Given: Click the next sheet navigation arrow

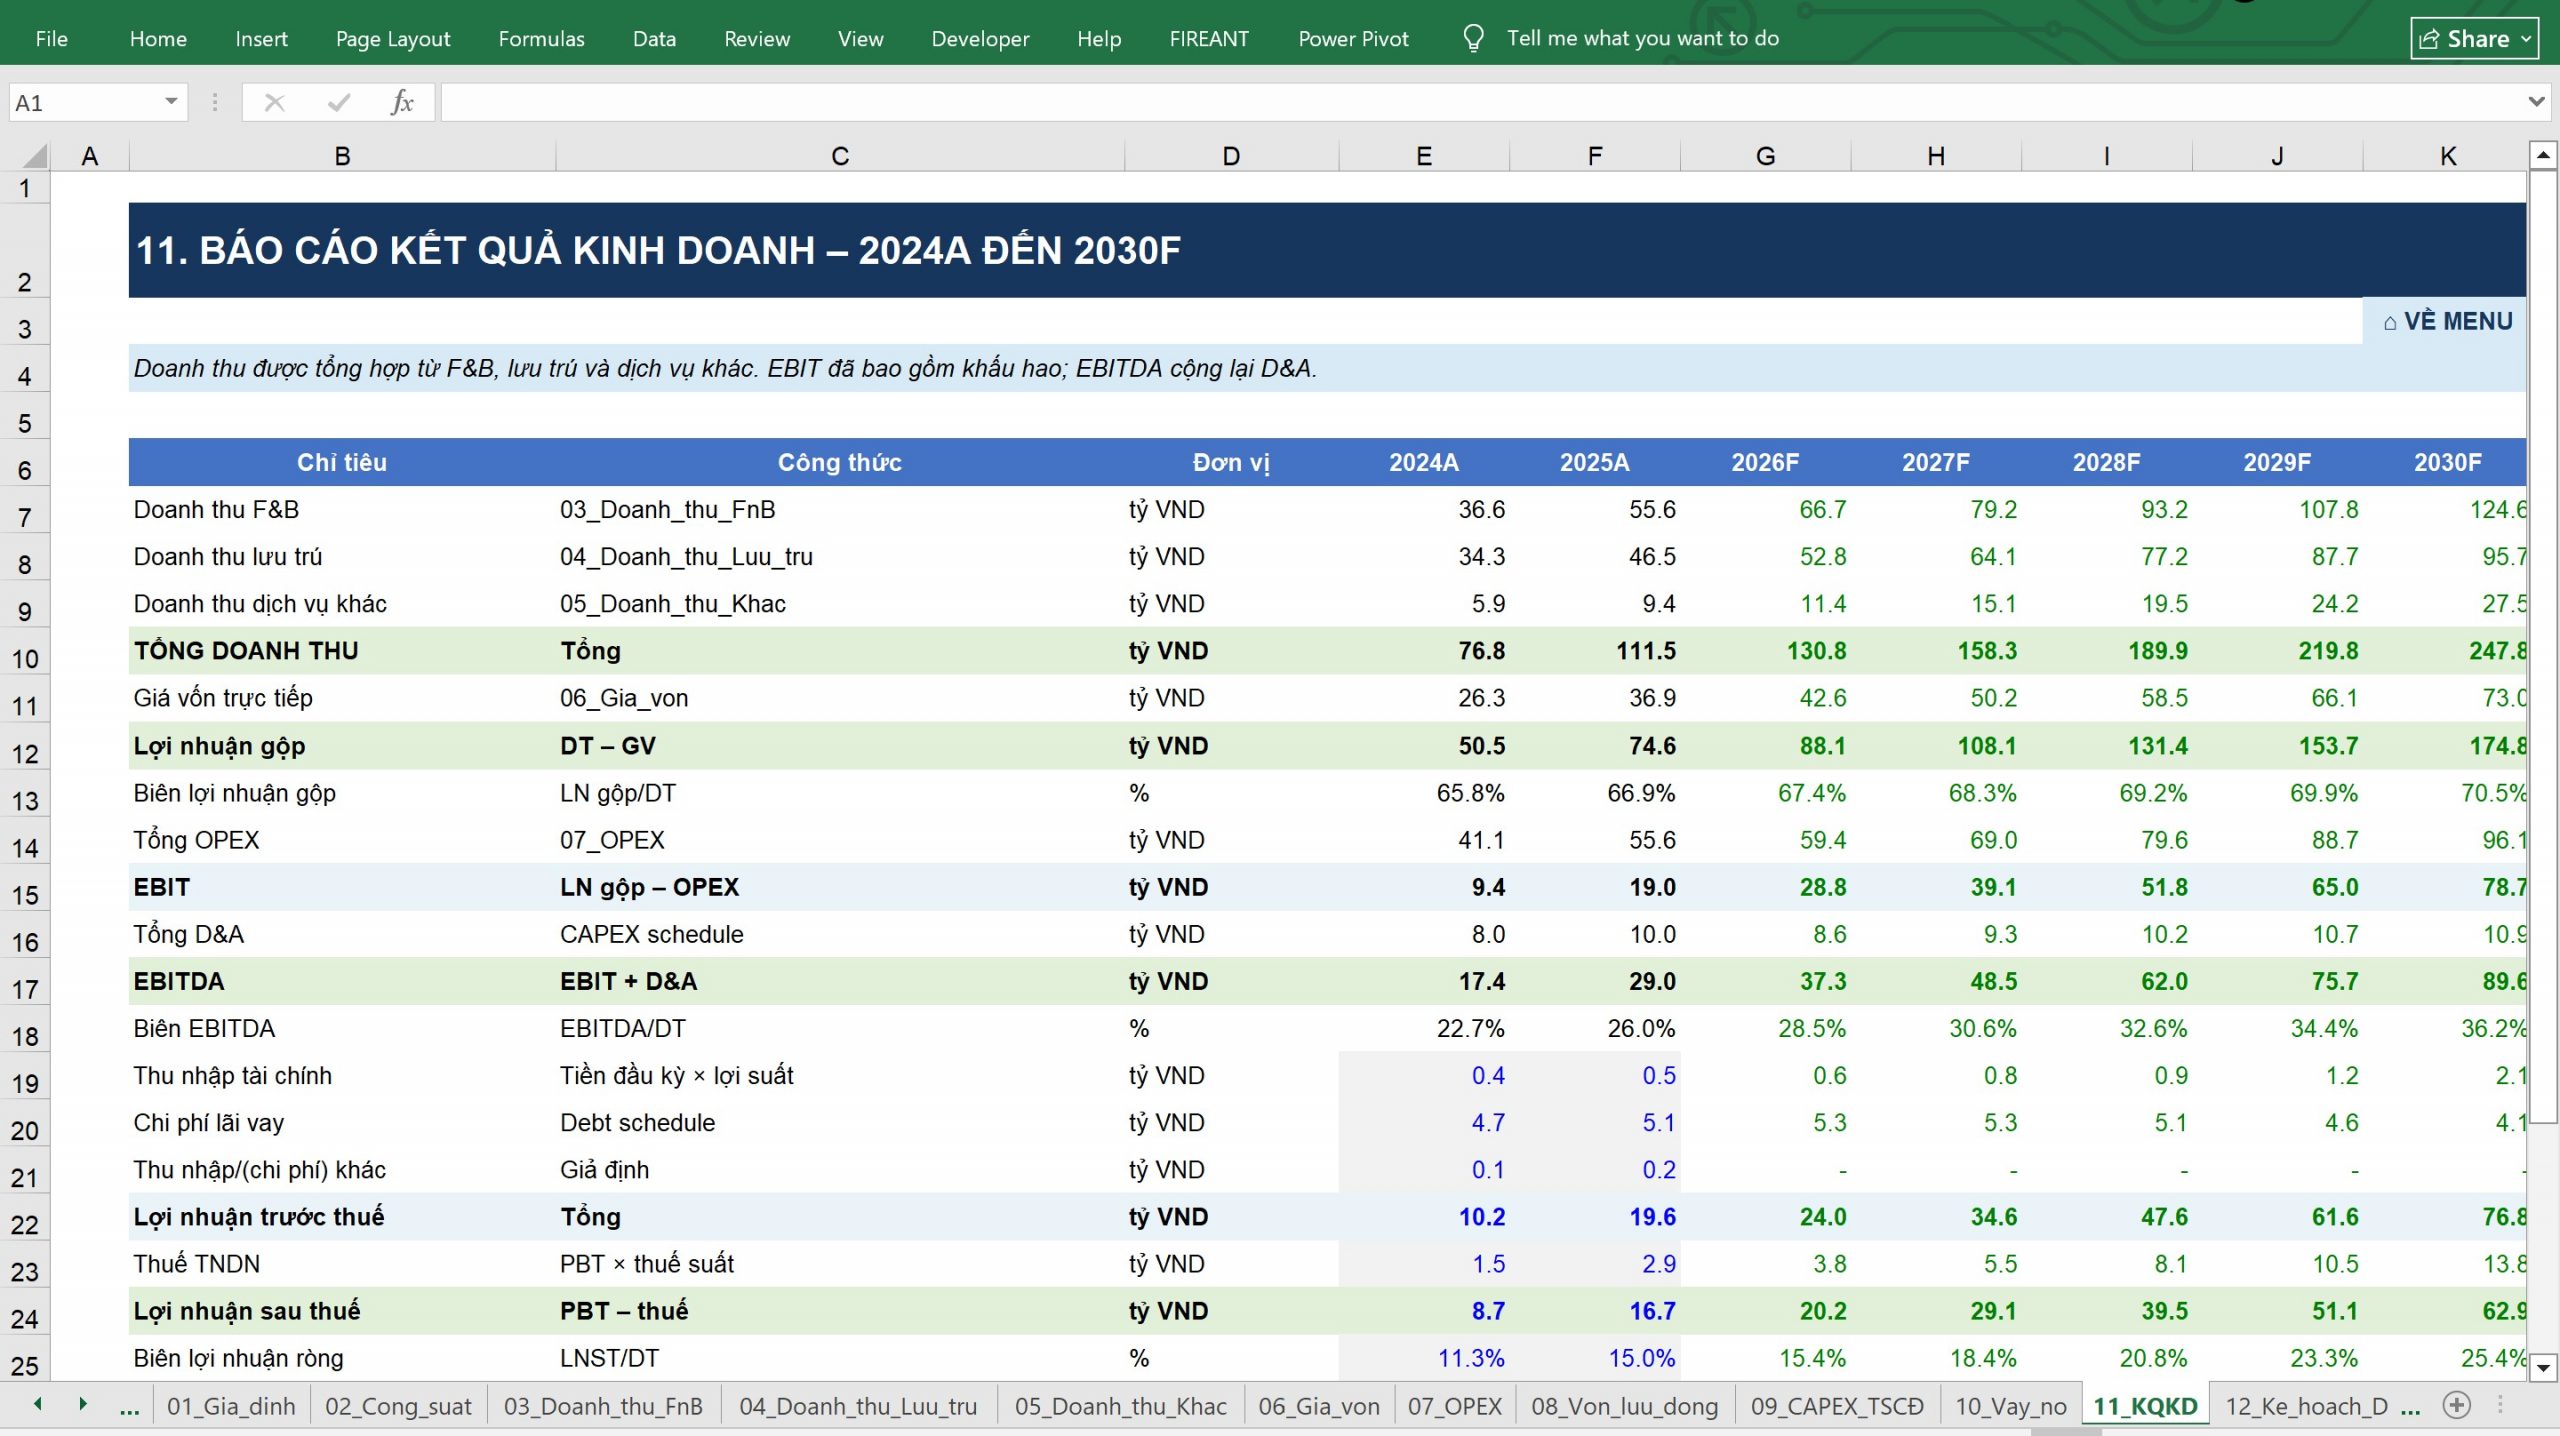Looking at the screenshot, I should coord(83,1404).
